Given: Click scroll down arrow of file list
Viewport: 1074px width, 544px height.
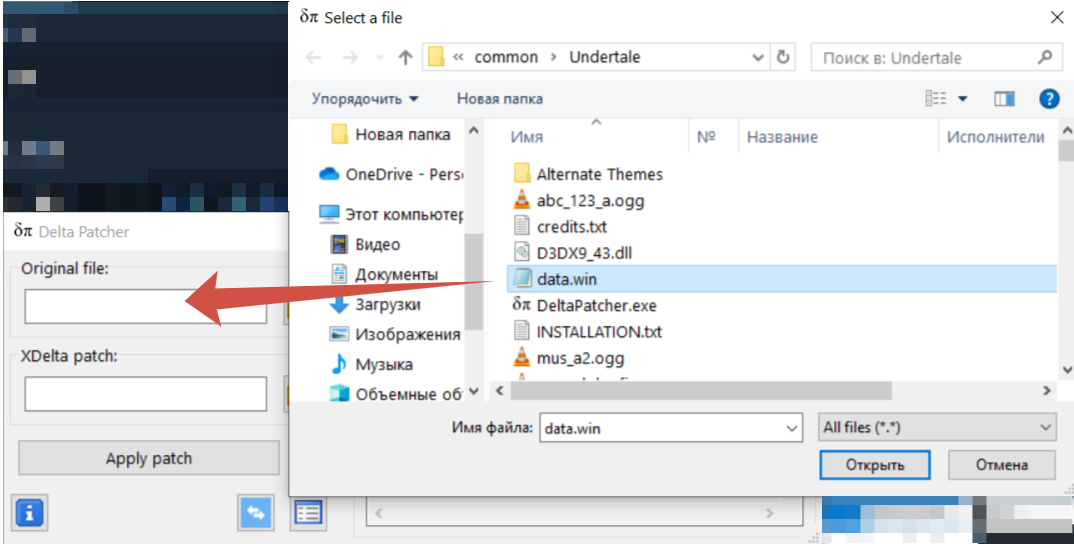Looking at the screenshot, I should 1065,369.
